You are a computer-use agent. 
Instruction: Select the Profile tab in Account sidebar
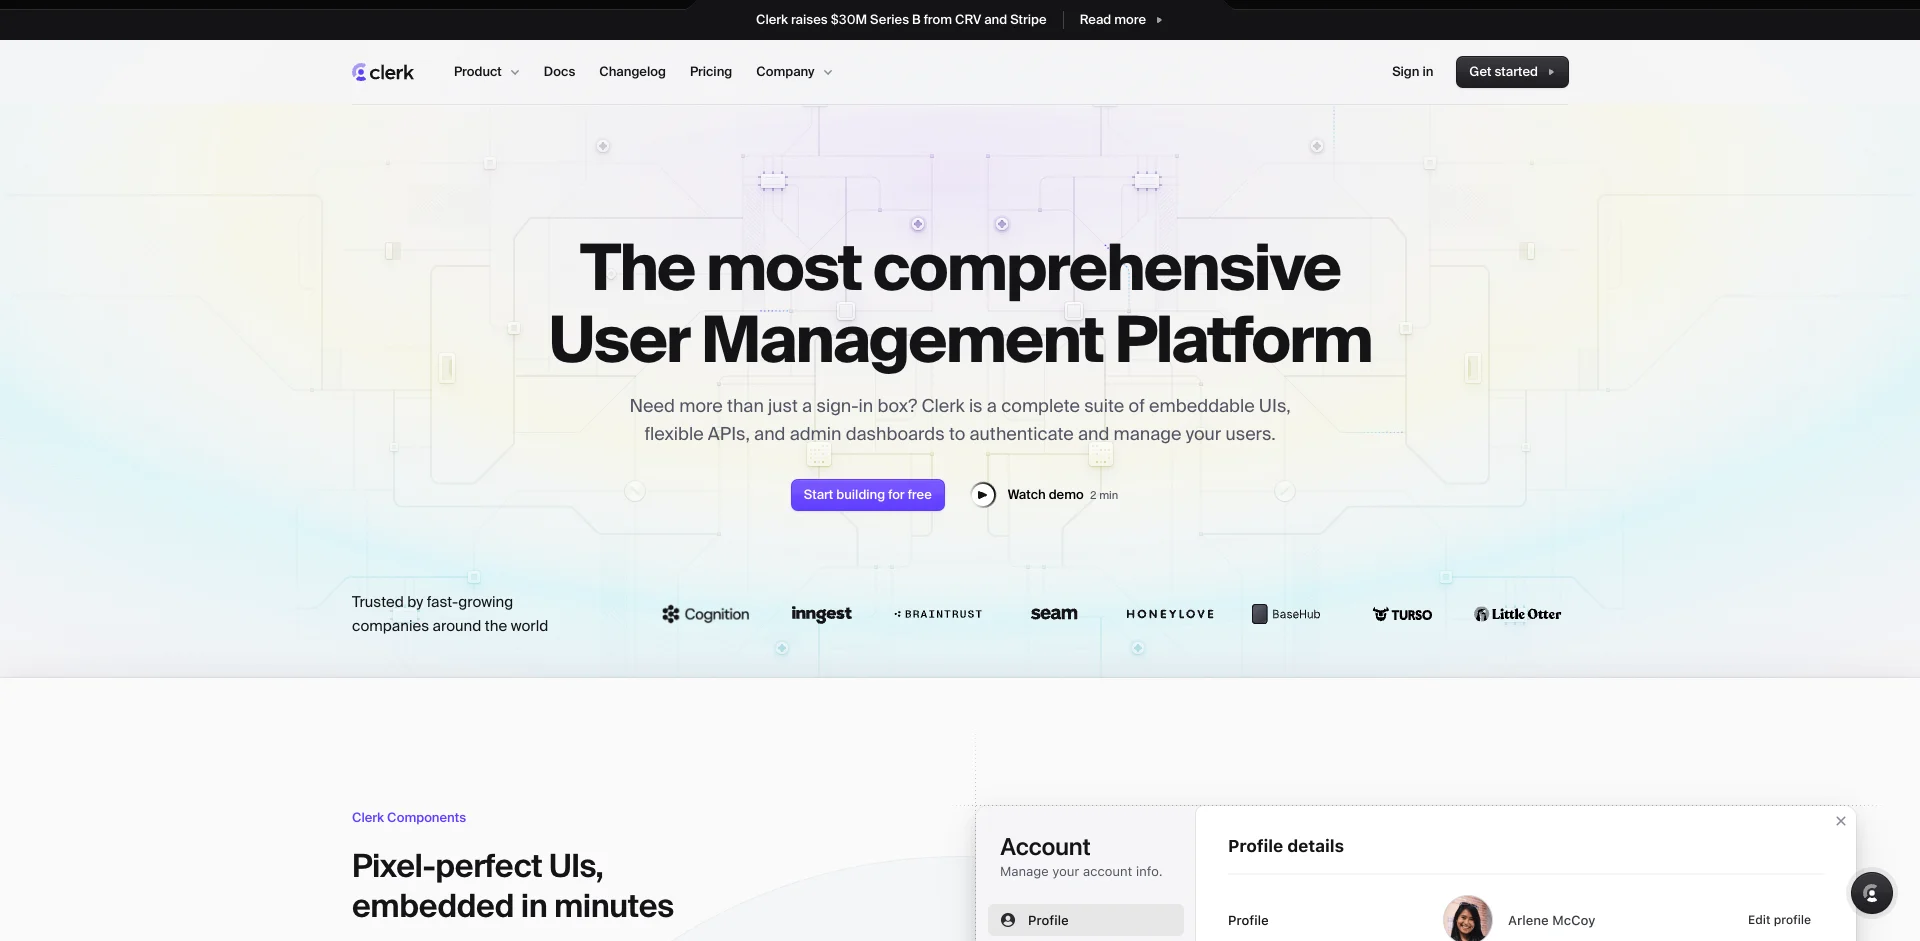point(1086,920)
